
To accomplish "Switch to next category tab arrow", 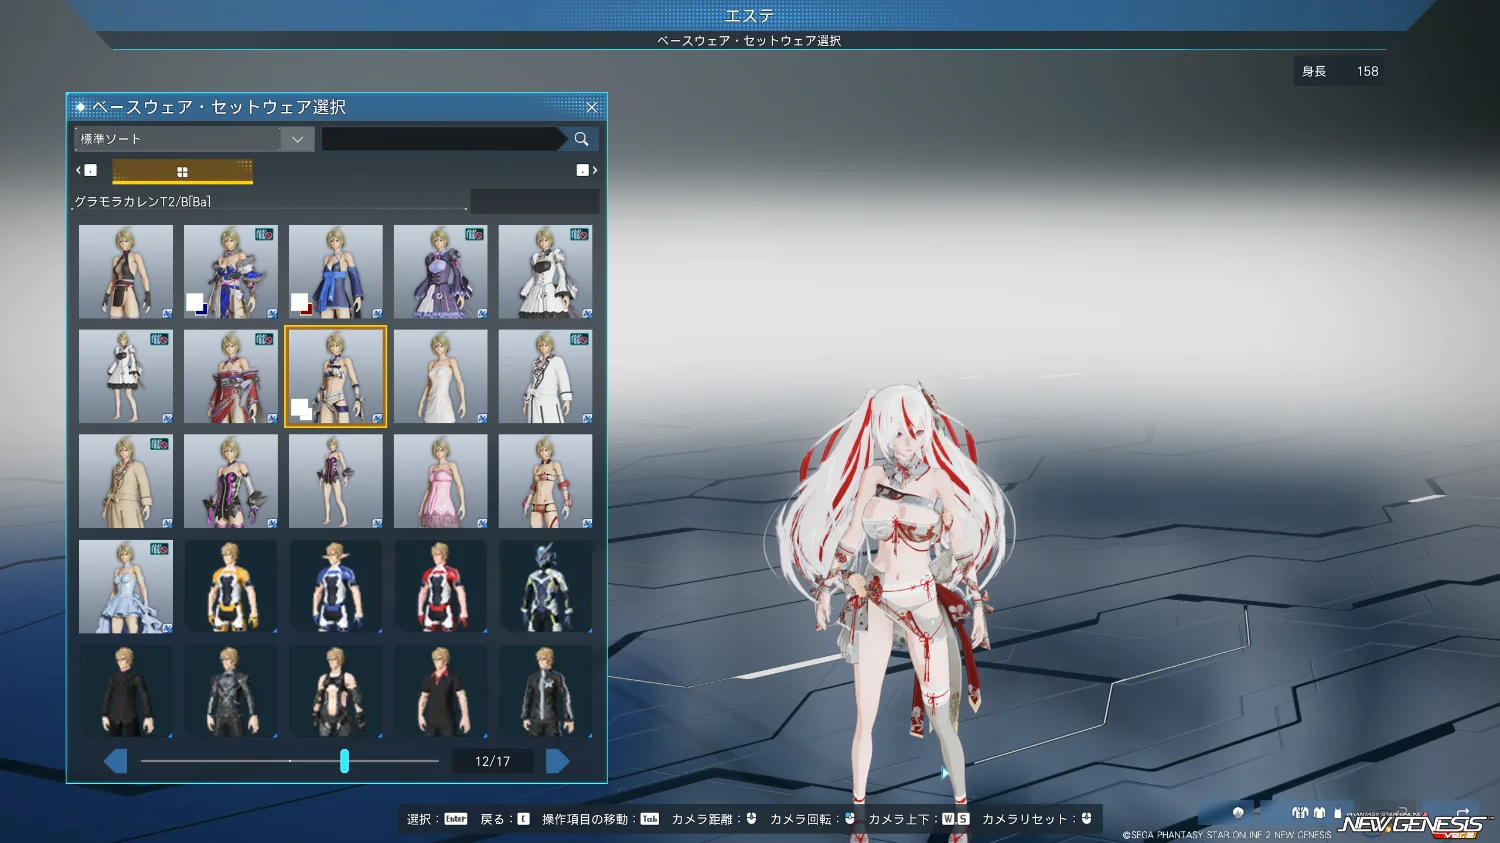I will pyautogui.click(x=587, y=170).
